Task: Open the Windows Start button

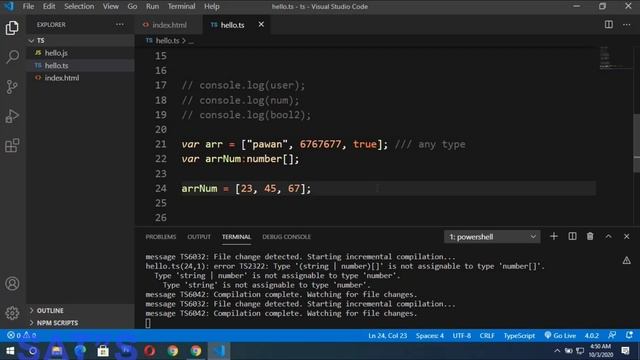Action: pos(10,351)
